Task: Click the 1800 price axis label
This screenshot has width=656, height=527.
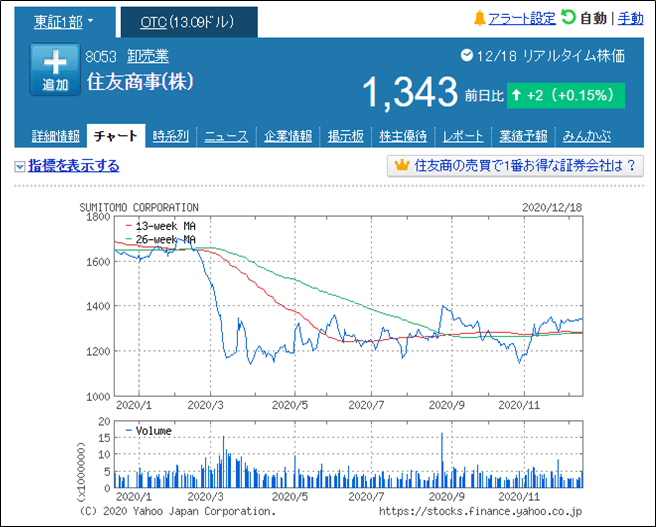Action: pos(97,217)
